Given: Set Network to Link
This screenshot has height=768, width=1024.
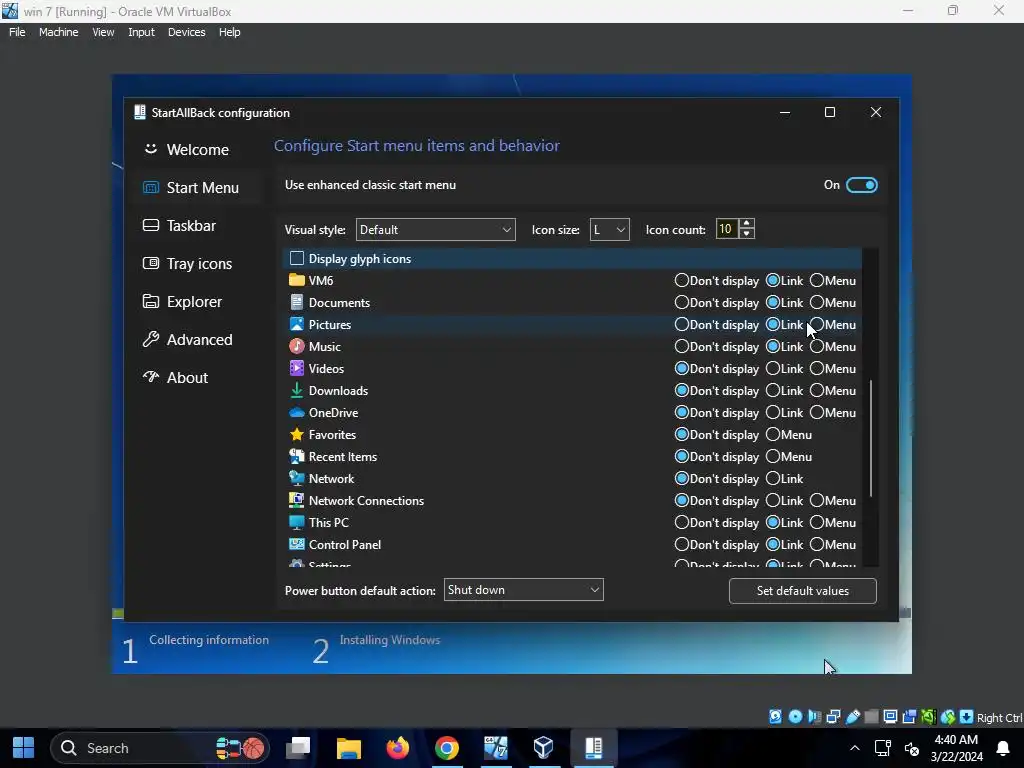Looking at the screenshot, I should [773, 478].
